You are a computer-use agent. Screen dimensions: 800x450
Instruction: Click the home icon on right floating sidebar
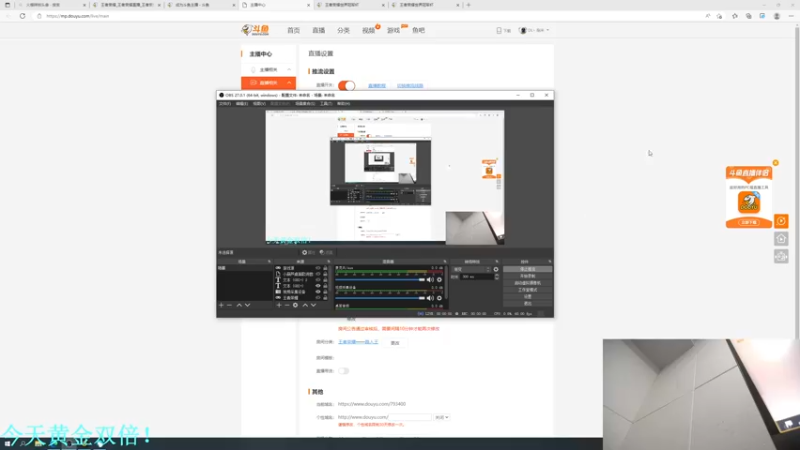pos(781,239)
